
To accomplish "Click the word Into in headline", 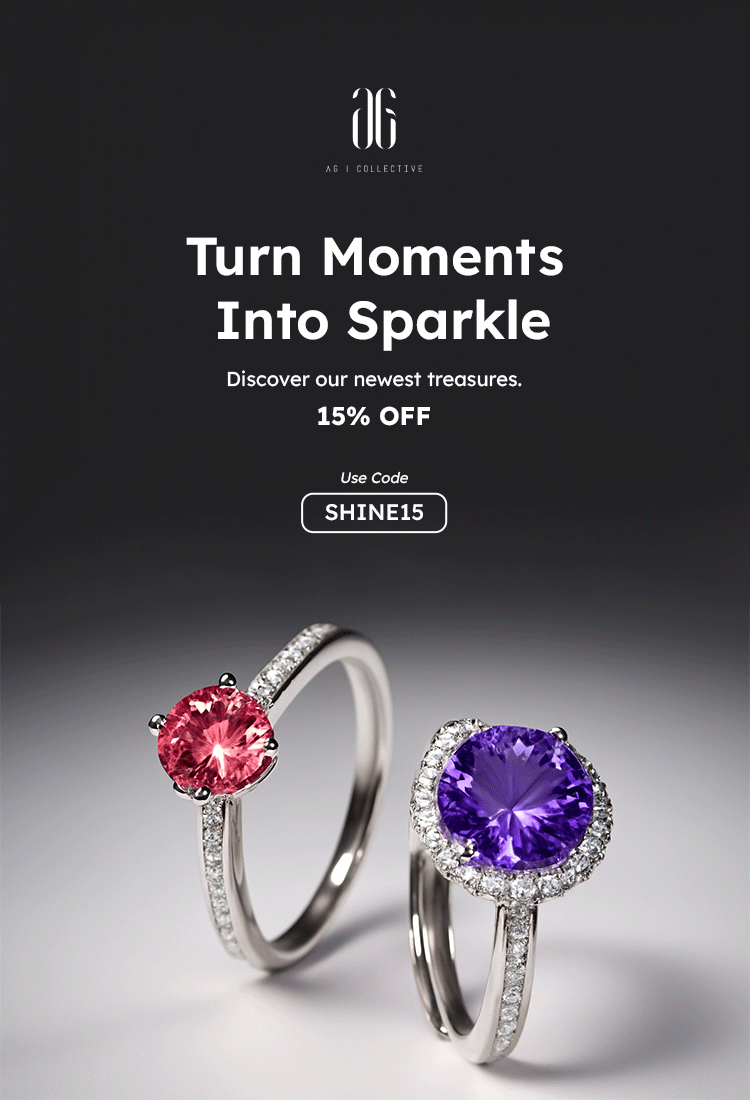I will pyautogui.click(x=272, y=321).
